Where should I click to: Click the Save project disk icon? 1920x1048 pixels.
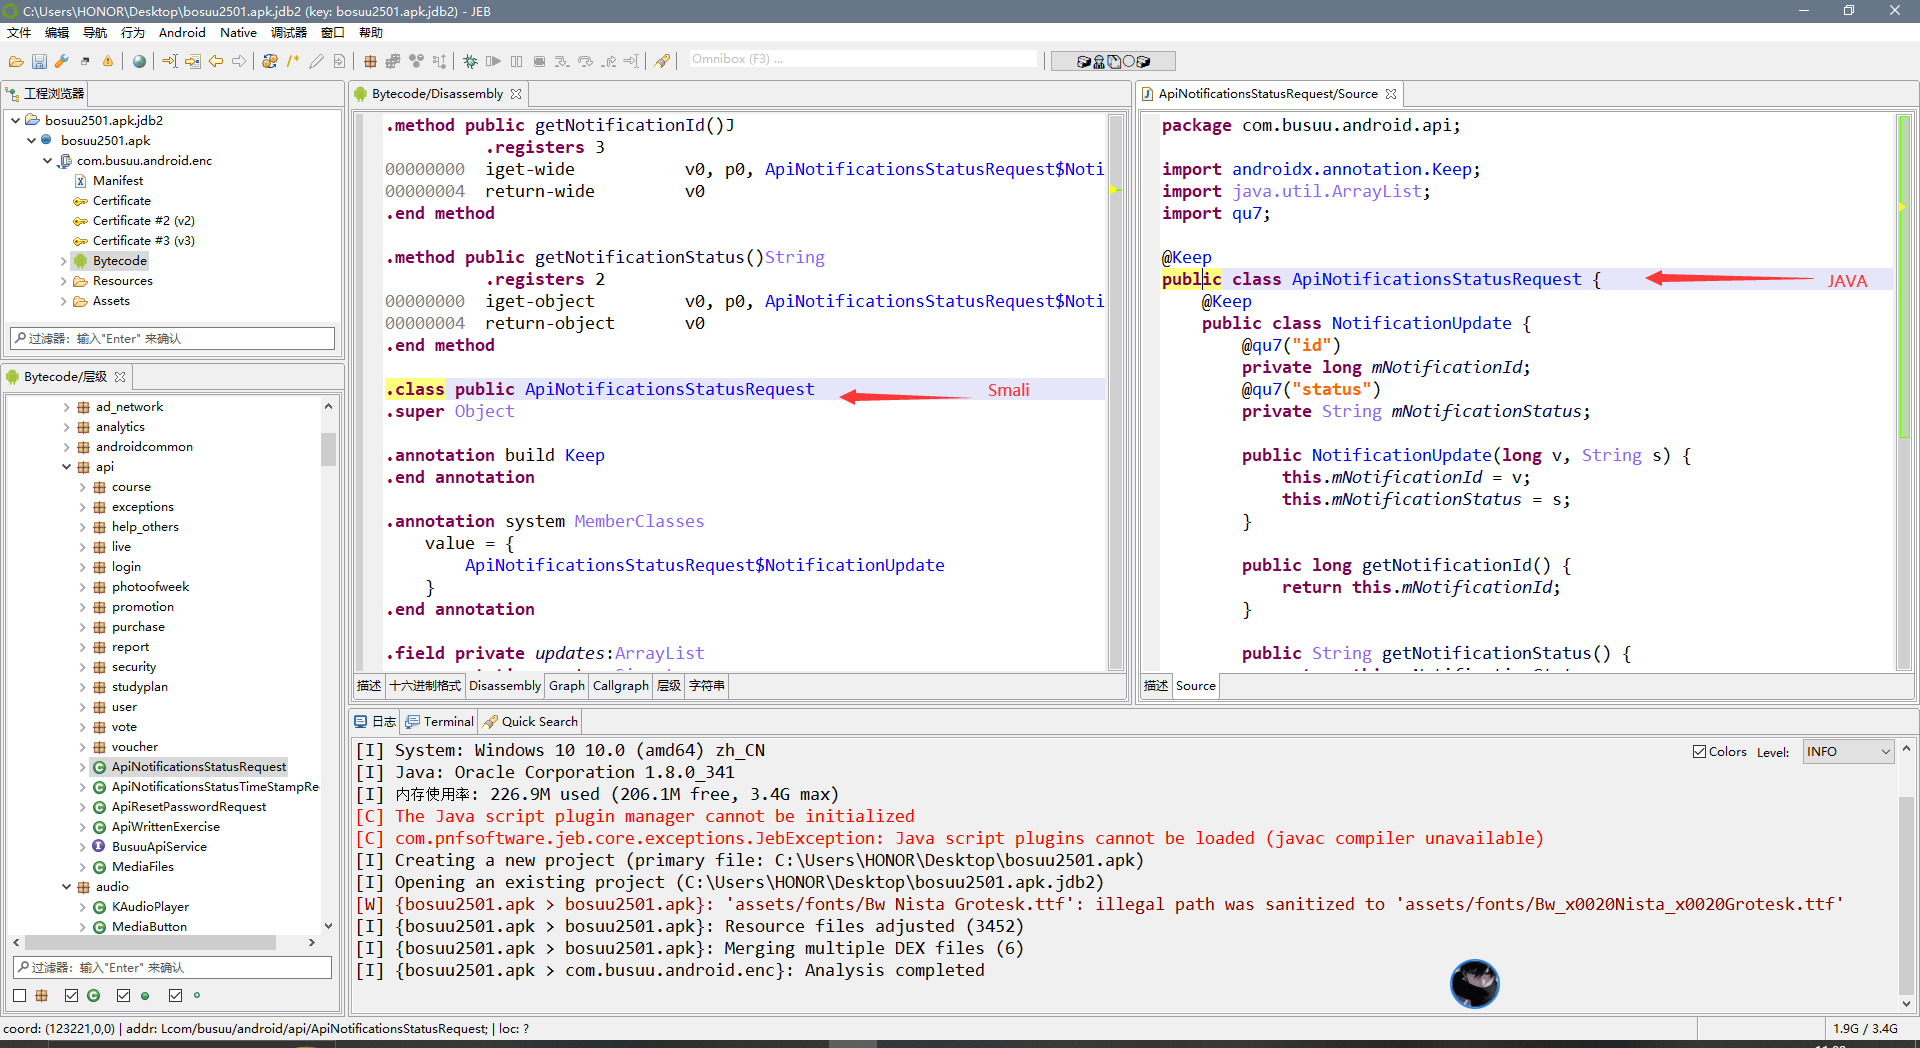[39, 62]
